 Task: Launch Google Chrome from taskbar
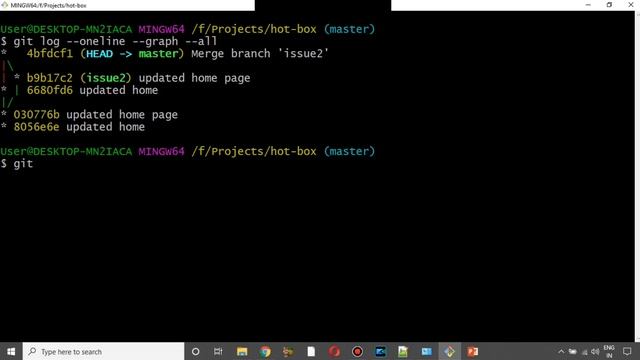coord(265,351)
